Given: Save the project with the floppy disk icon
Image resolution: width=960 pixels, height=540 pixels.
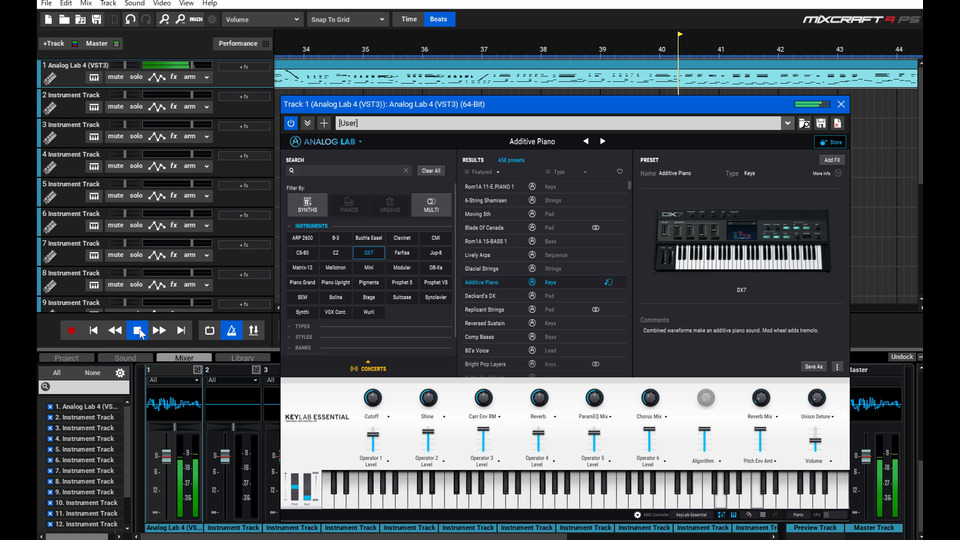Looking at the screenshot, I should point(96,20).
